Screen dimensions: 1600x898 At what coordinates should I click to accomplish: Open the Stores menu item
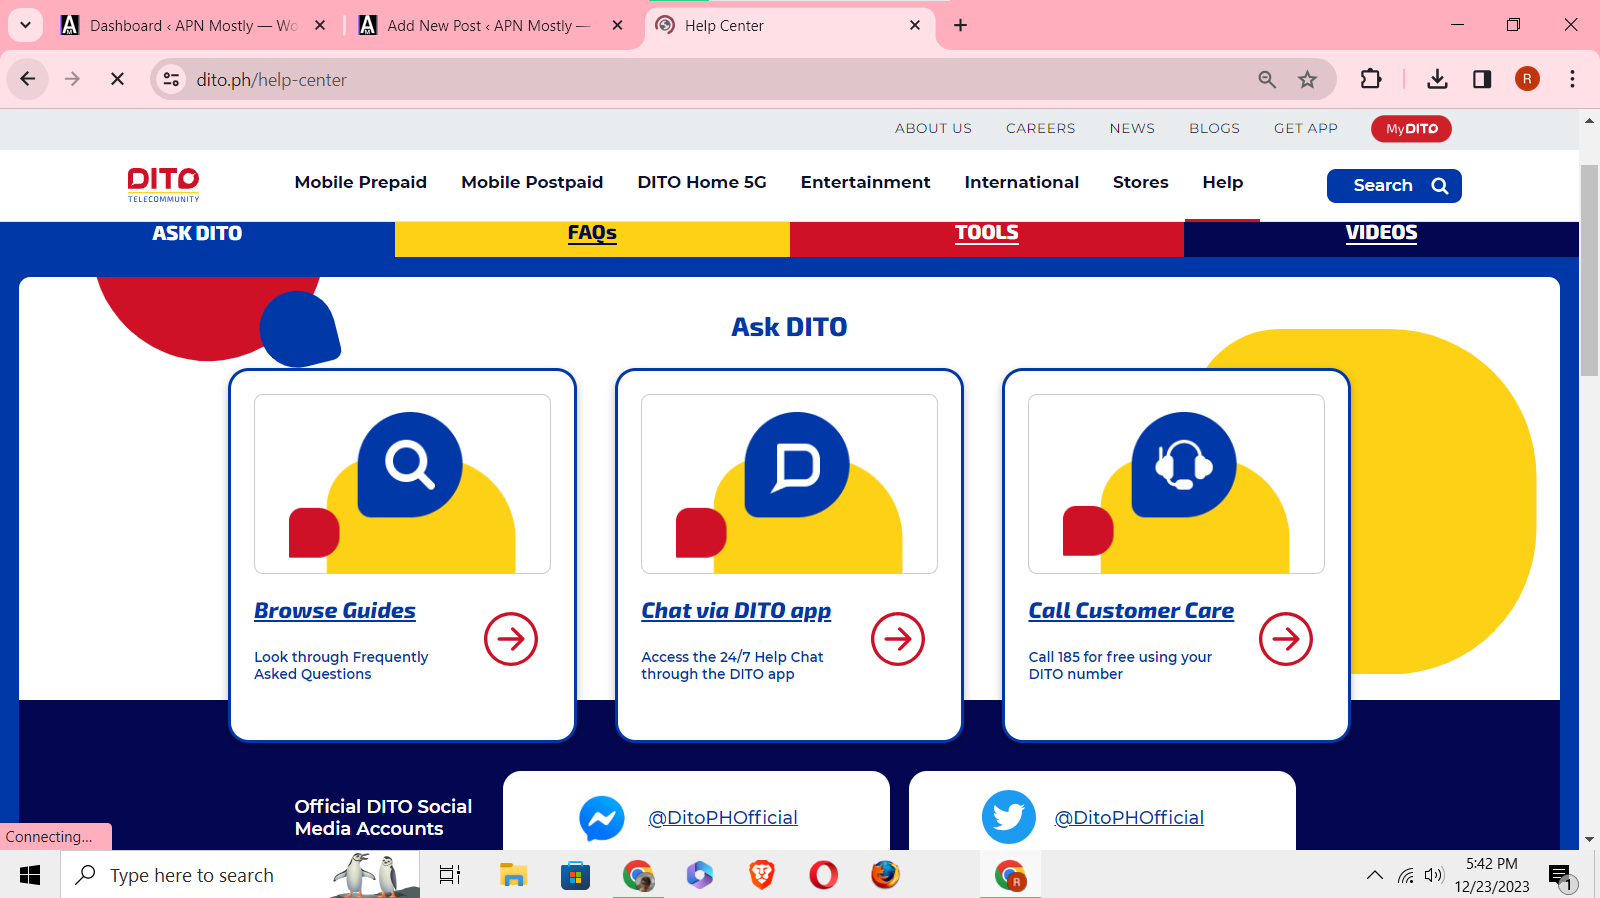tap(1140, 182)
